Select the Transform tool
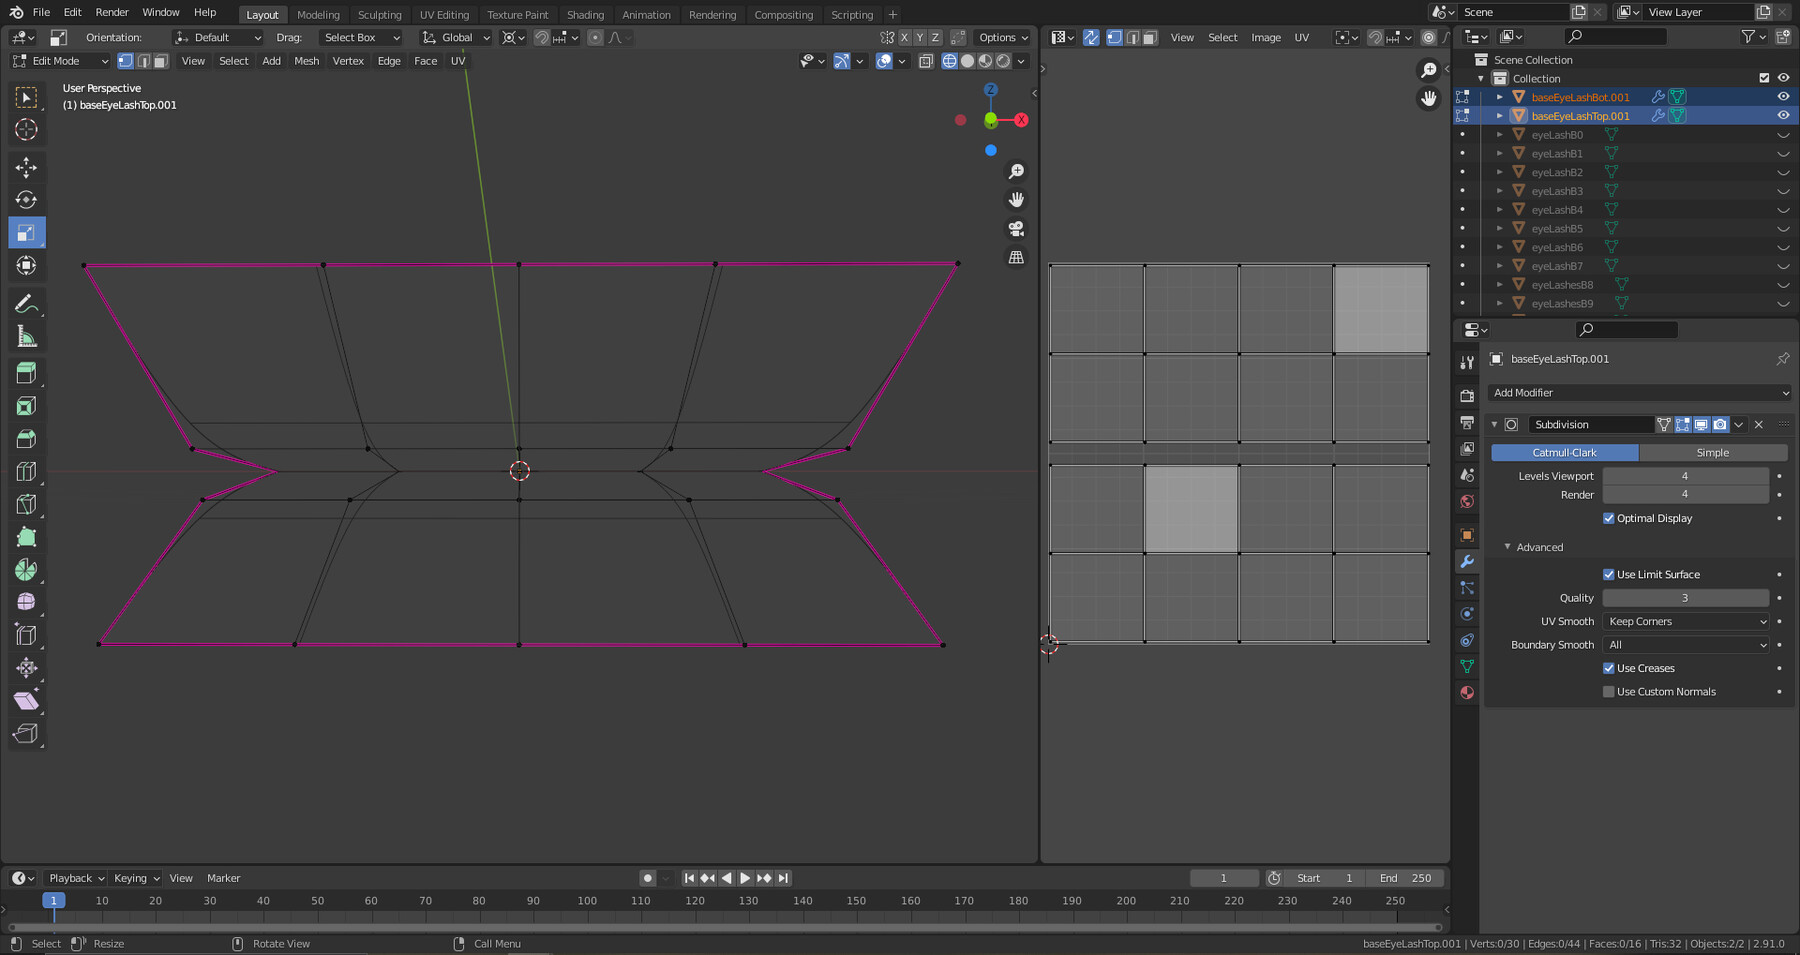Image resolution: width=1800 pixels, height=955 pixels. [x=27, y=266]
